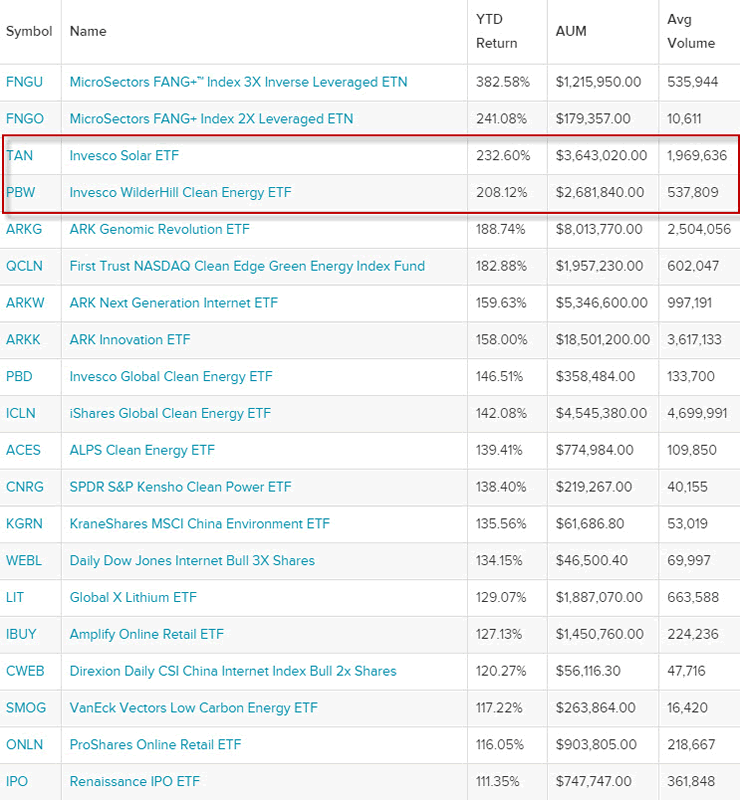This screenshot has height=800, width=740.
Task: Open Invesco Global Clean Energy ETF
Action: point(171,377)
